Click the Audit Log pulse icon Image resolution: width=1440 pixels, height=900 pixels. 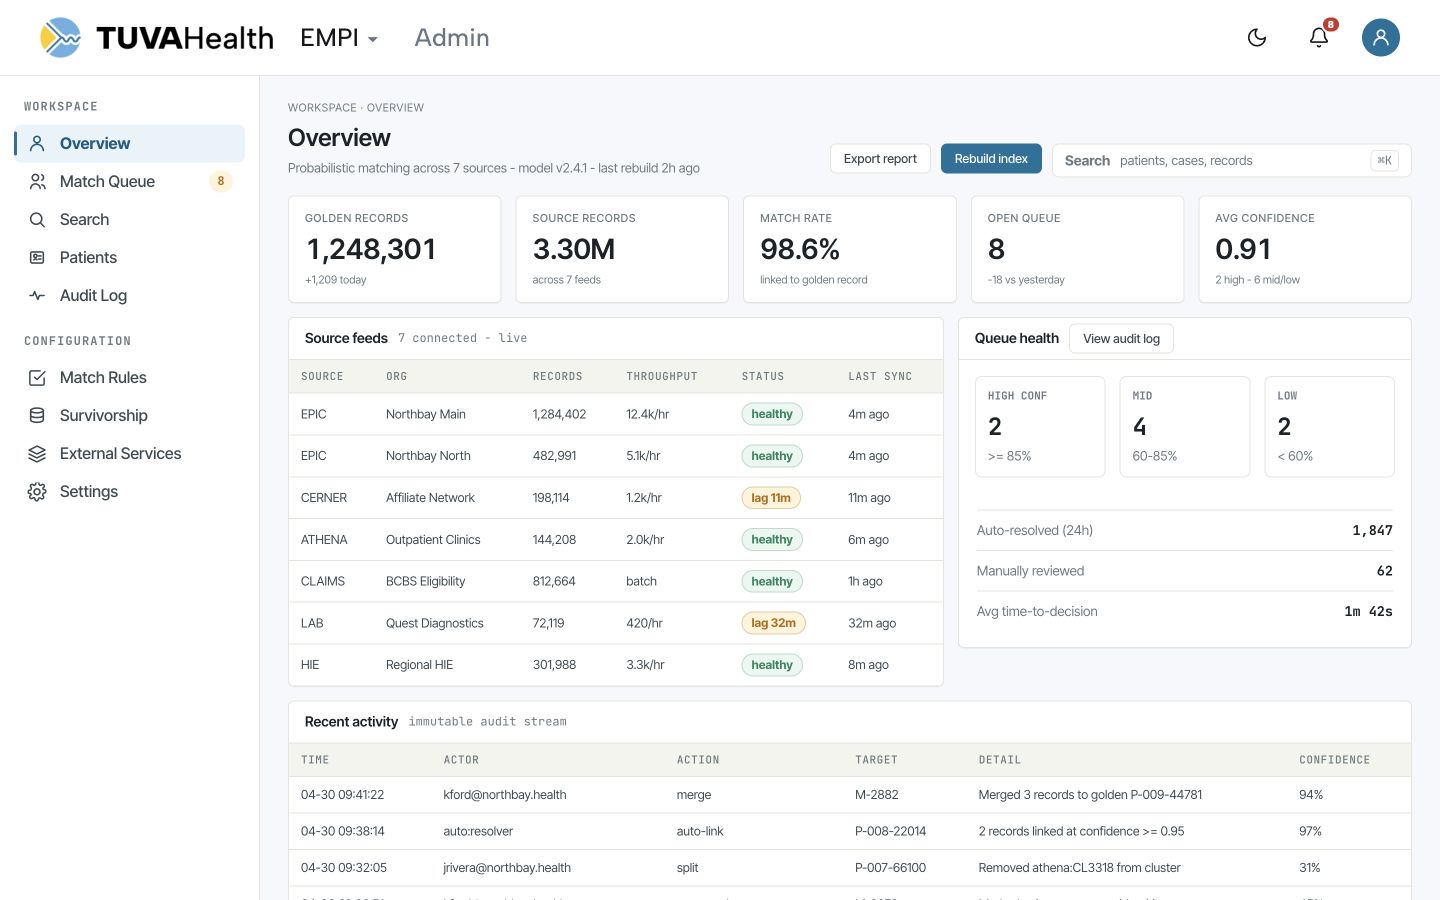(x=37, y=295)
